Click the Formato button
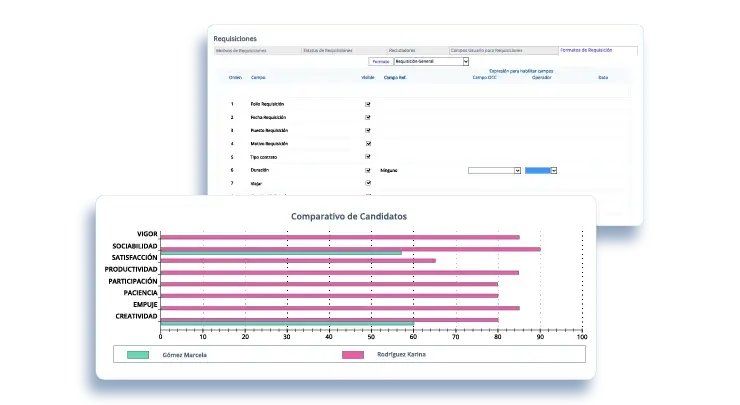740x405 pixels. pyautogui.click(x=380, y=61)
